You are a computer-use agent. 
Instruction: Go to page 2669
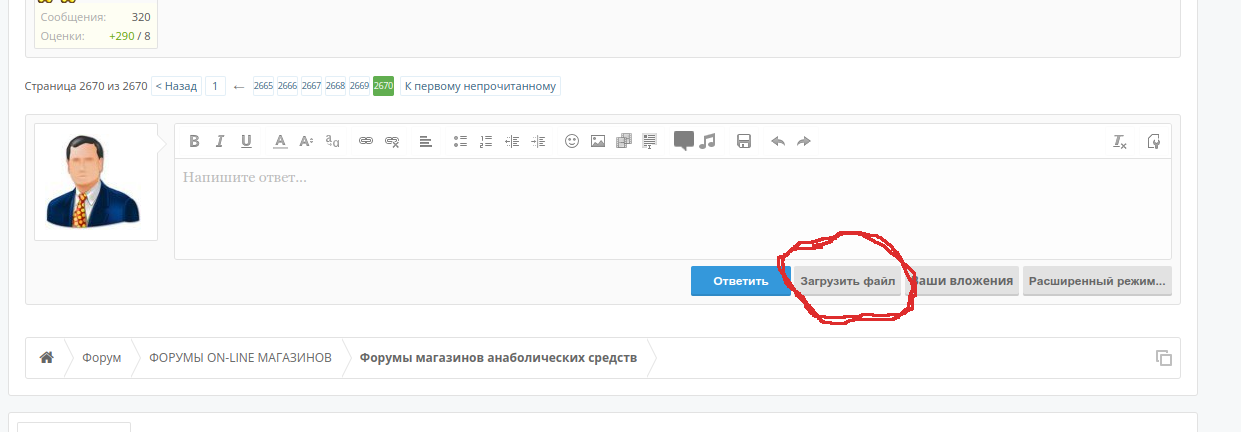[359, 86]
